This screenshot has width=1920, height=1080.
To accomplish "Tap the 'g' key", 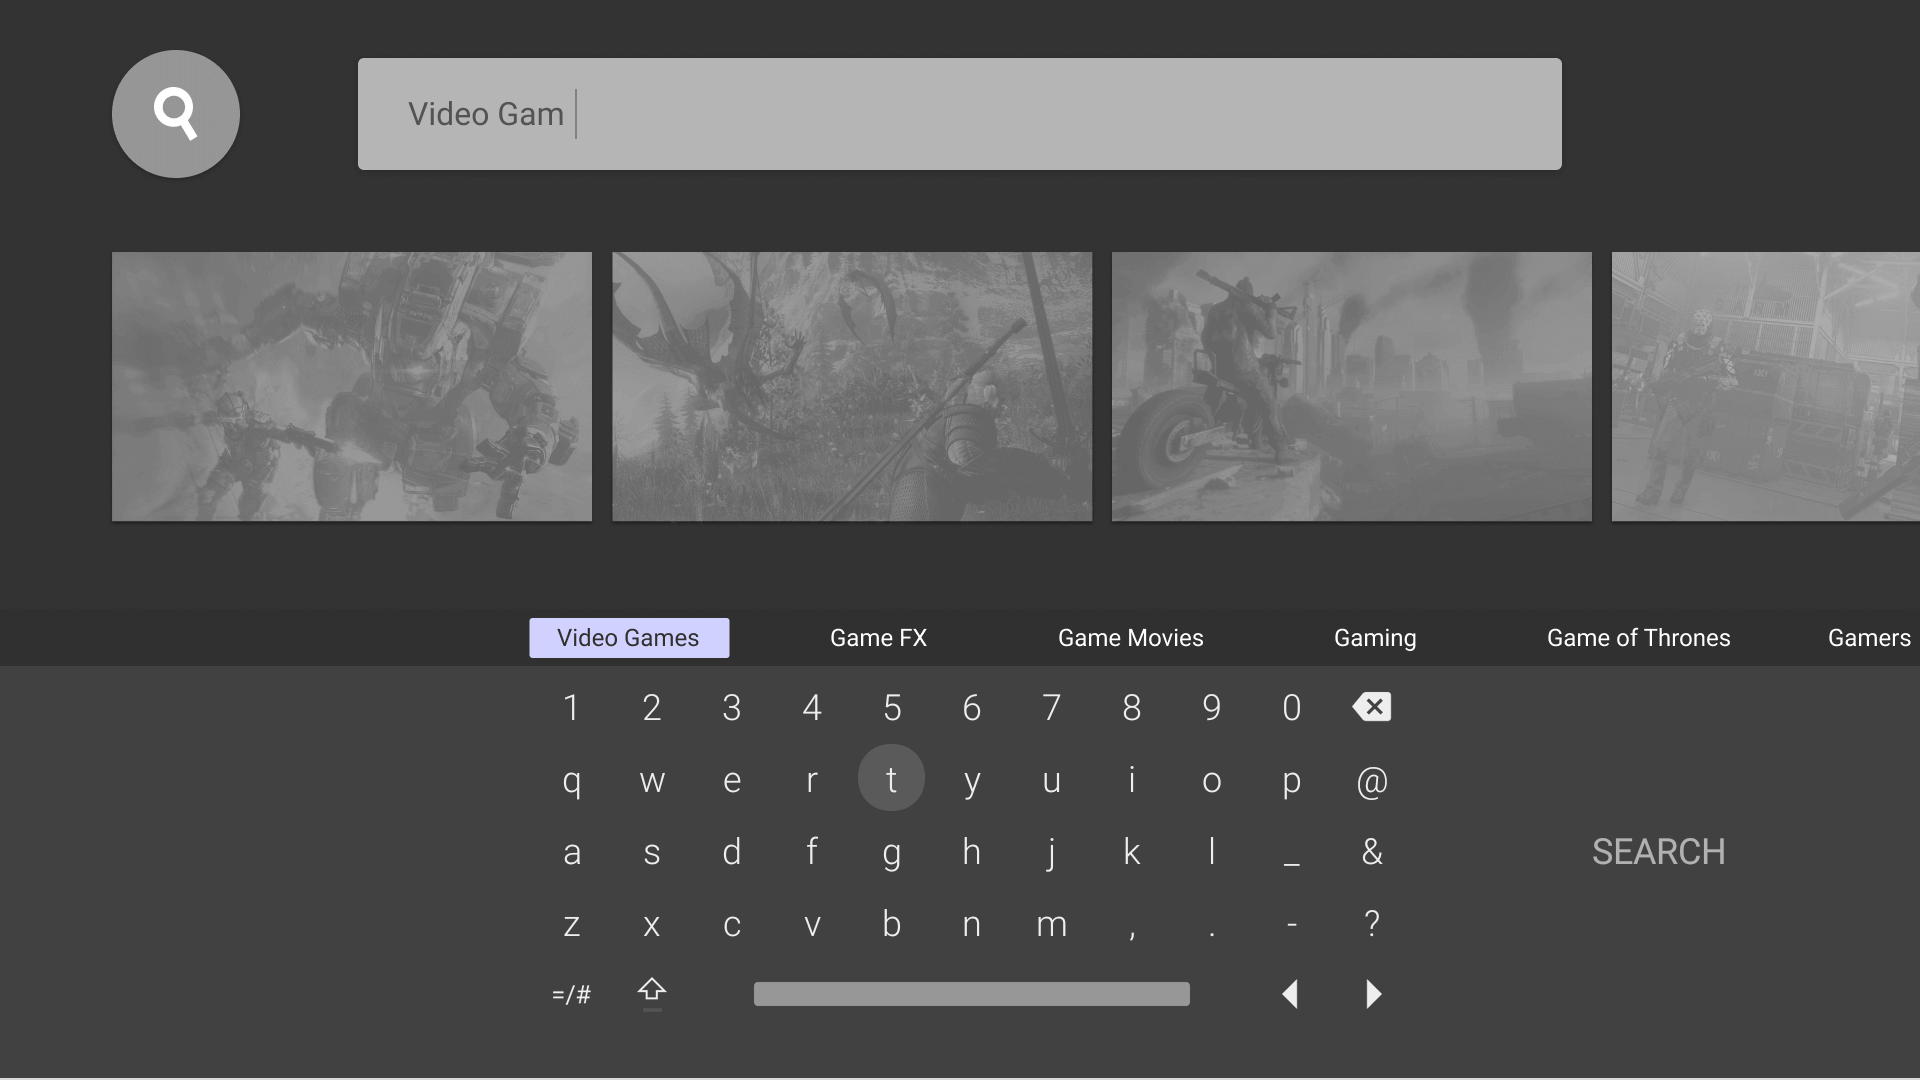I will click(892, 854).
